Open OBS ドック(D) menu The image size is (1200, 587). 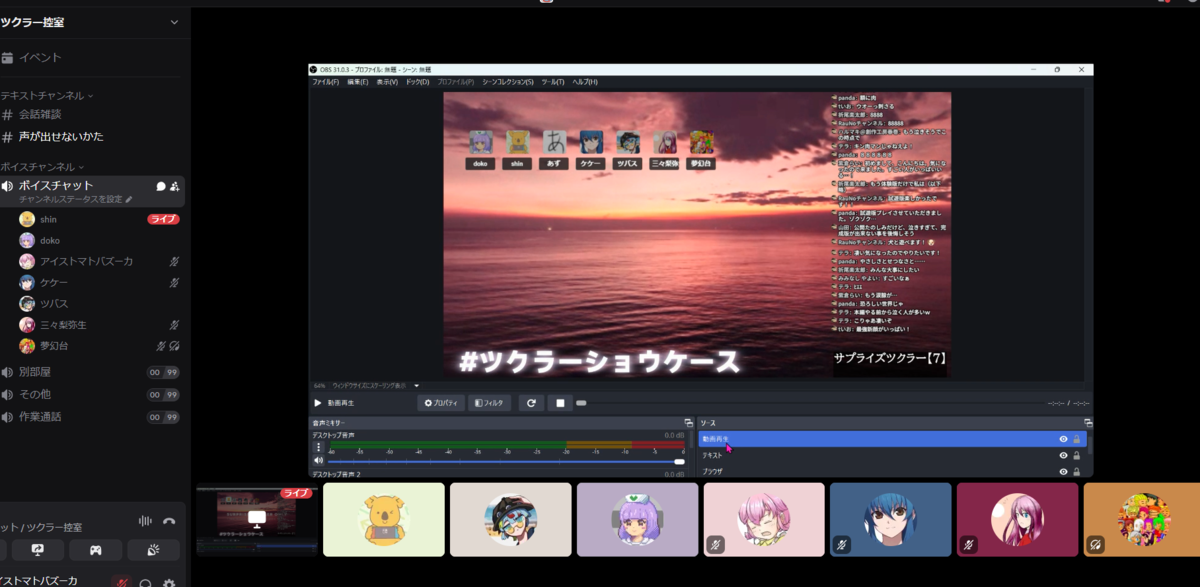point(417,82)
